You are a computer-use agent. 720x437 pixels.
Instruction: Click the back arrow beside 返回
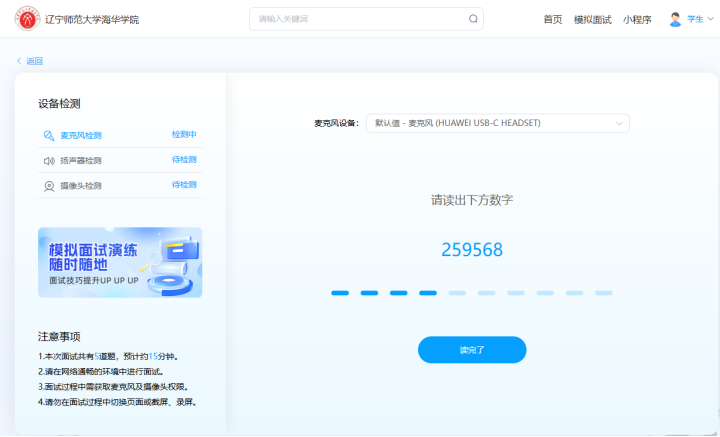pos(19,61)
